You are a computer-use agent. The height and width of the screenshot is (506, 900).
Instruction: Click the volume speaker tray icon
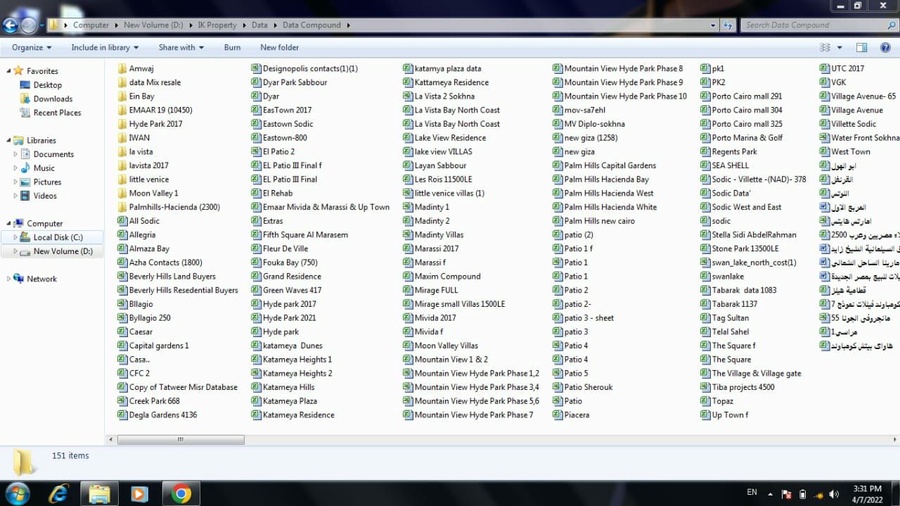pyautogui.click(x=834, y=494)
